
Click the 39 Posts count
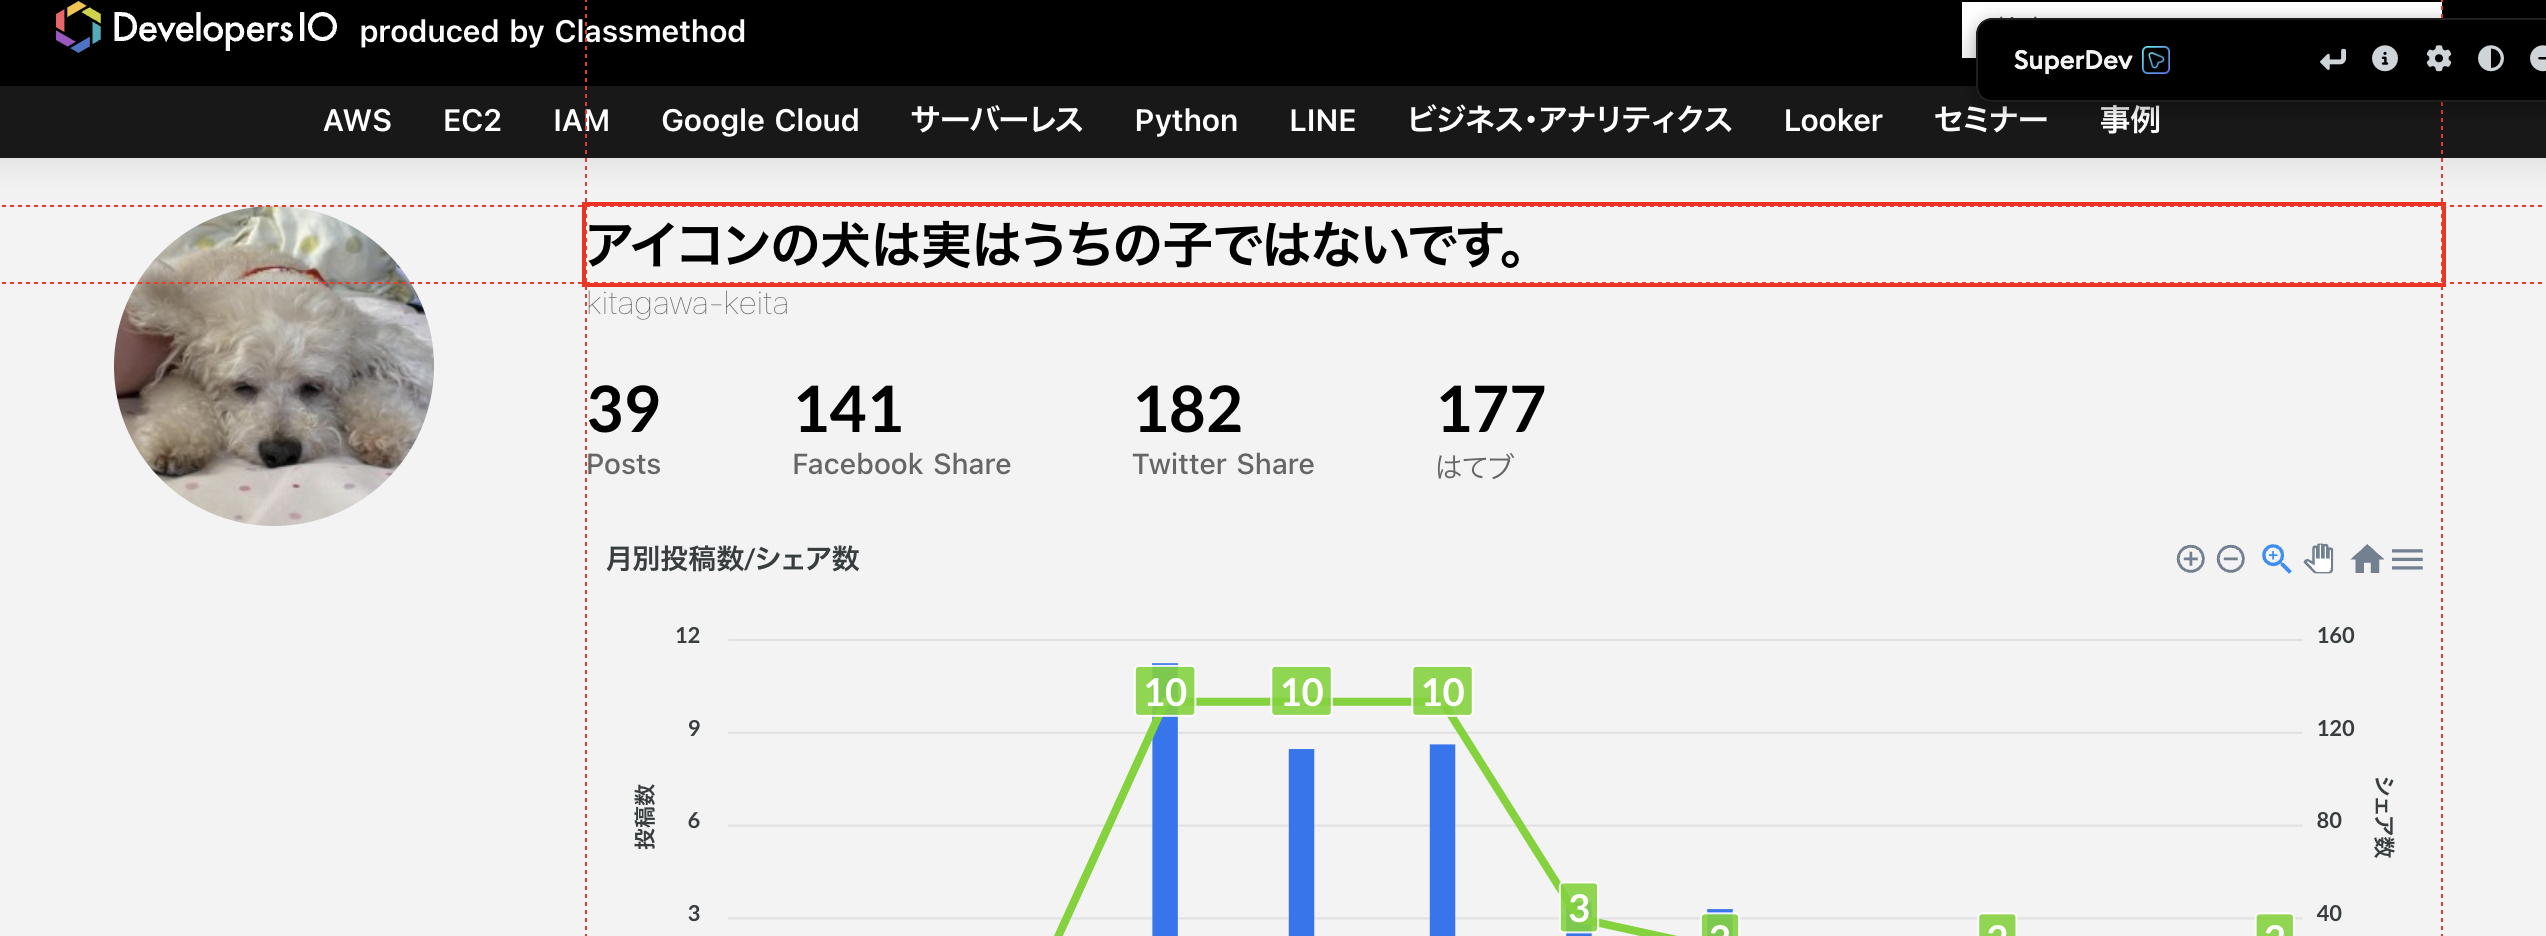pyautogui.click(x=624, y=430)
